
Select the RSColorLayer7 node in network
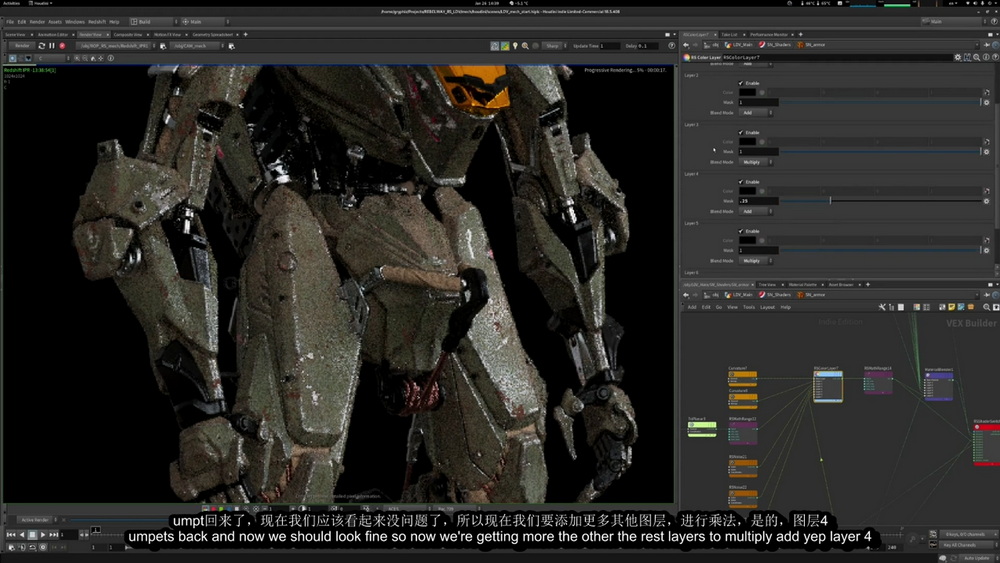point(828,386)
